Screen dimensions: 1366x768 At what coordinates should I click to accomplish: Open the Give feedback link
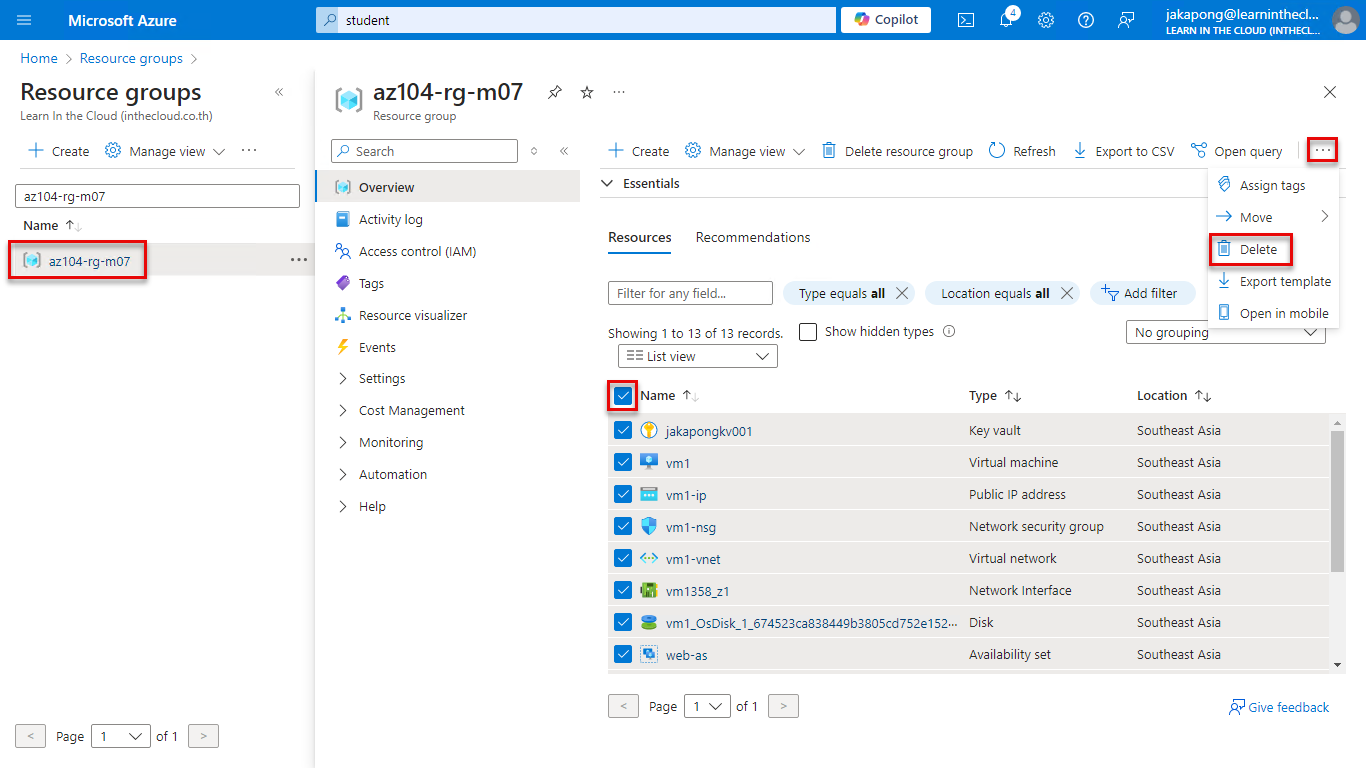[x=1279, y=707]
